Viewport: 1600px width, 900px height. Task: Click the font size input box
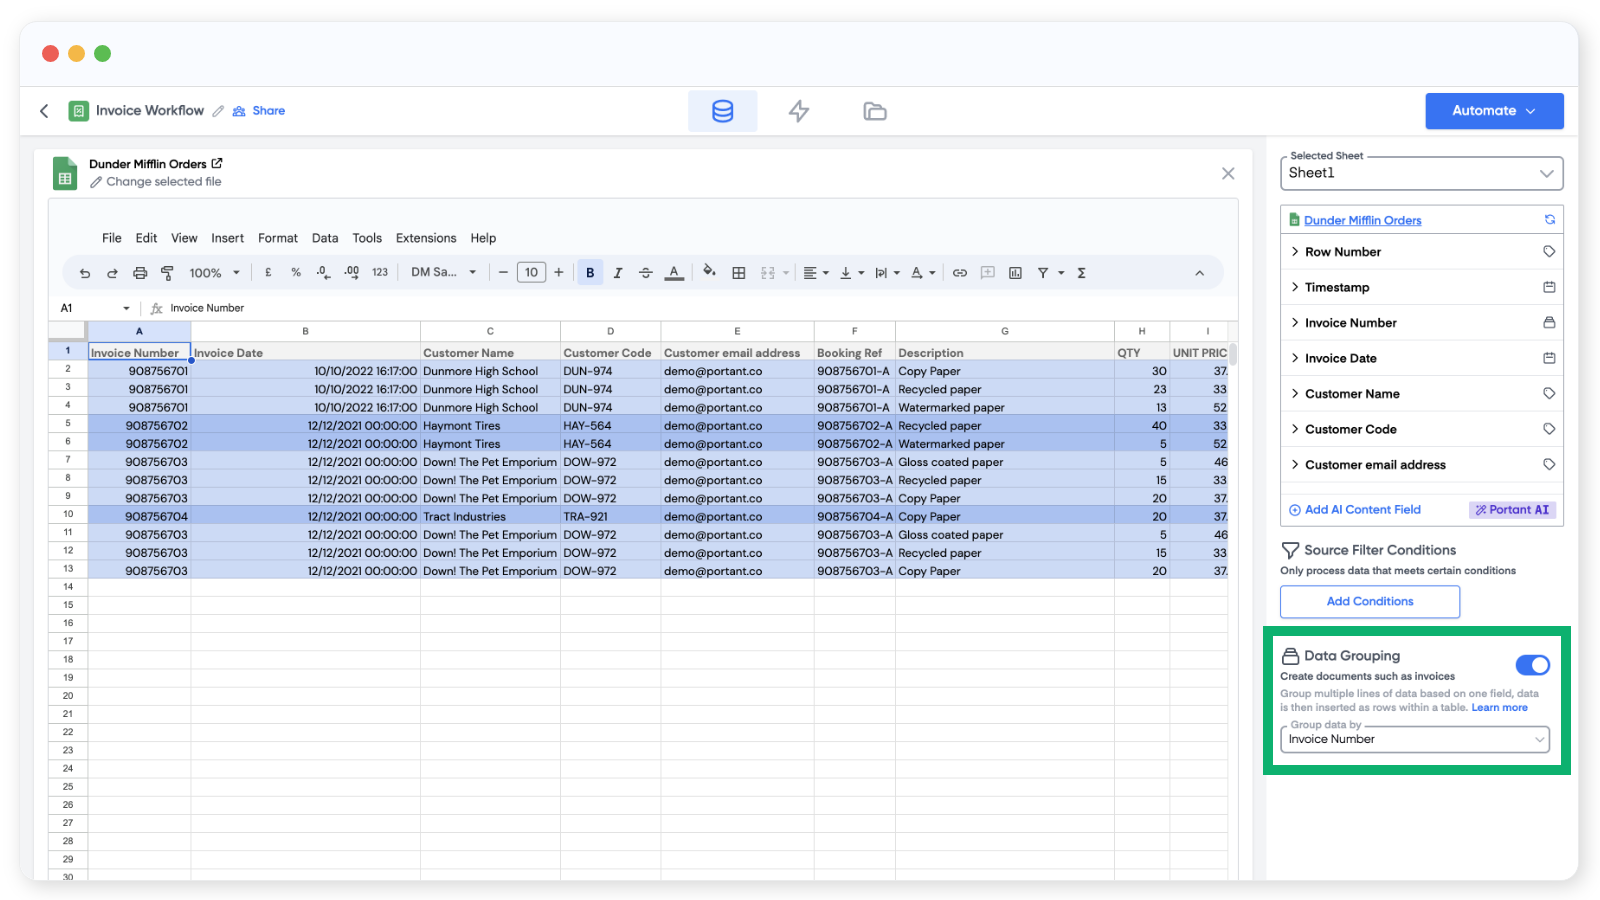click(x=531, y=272)
